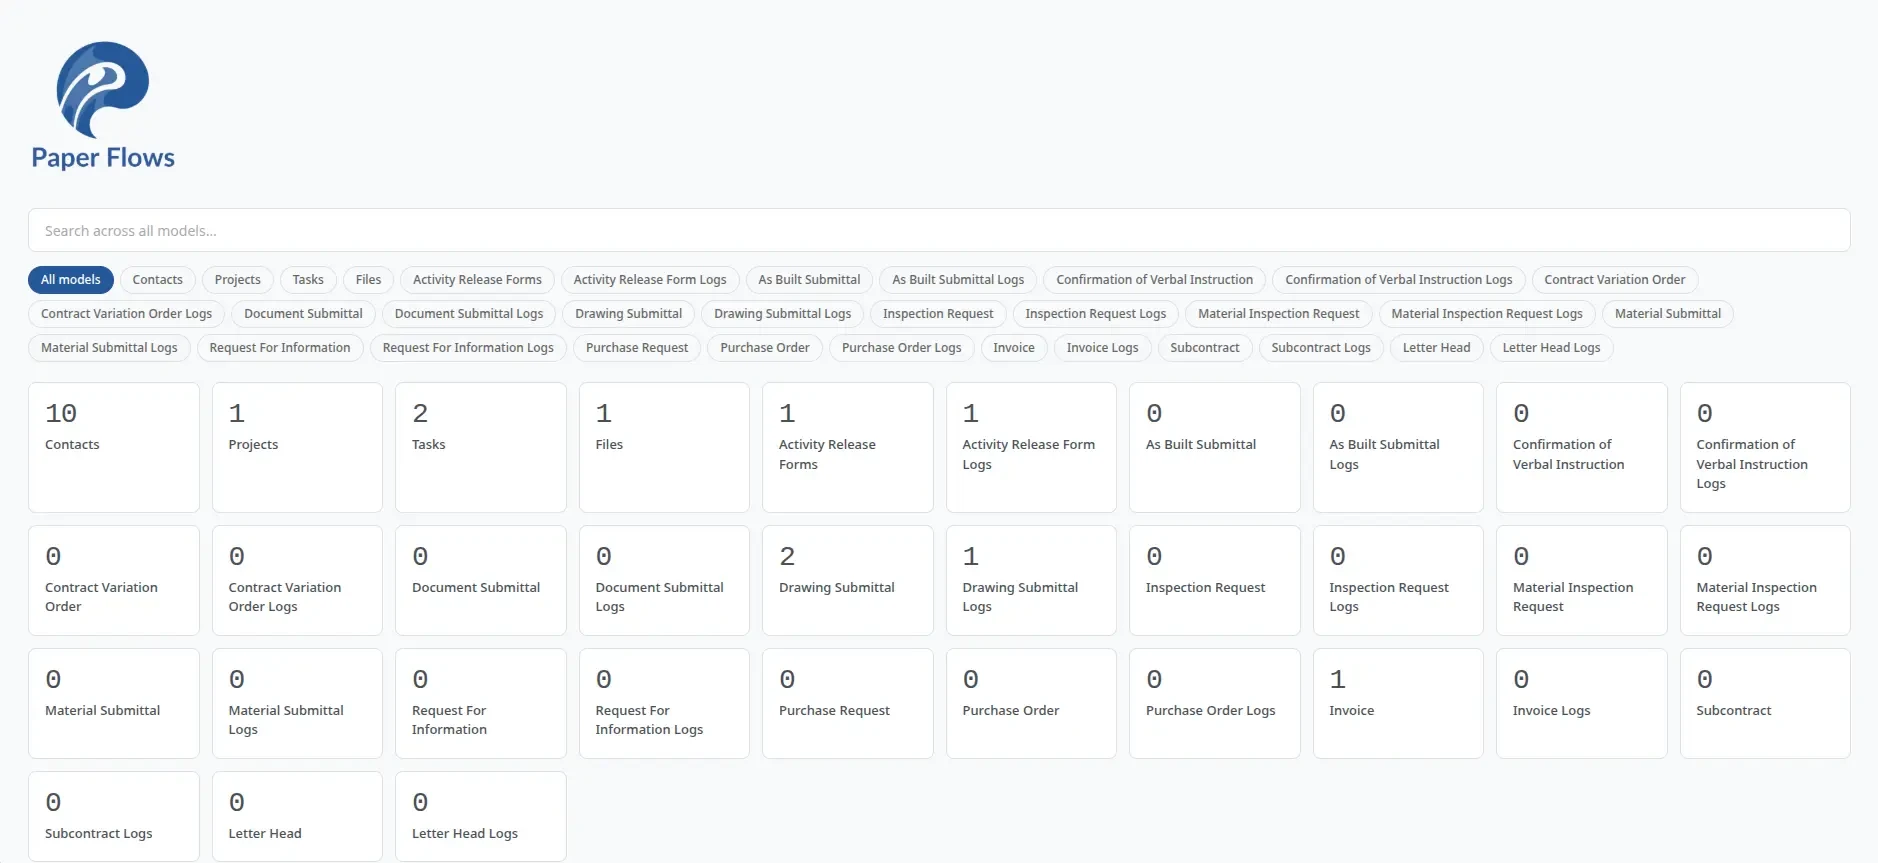Viewport: 1878px width, 863px height.
Task: Open the 'Confirmation of Verbal Instruction Logs' card
Action: coord(1765,447)
